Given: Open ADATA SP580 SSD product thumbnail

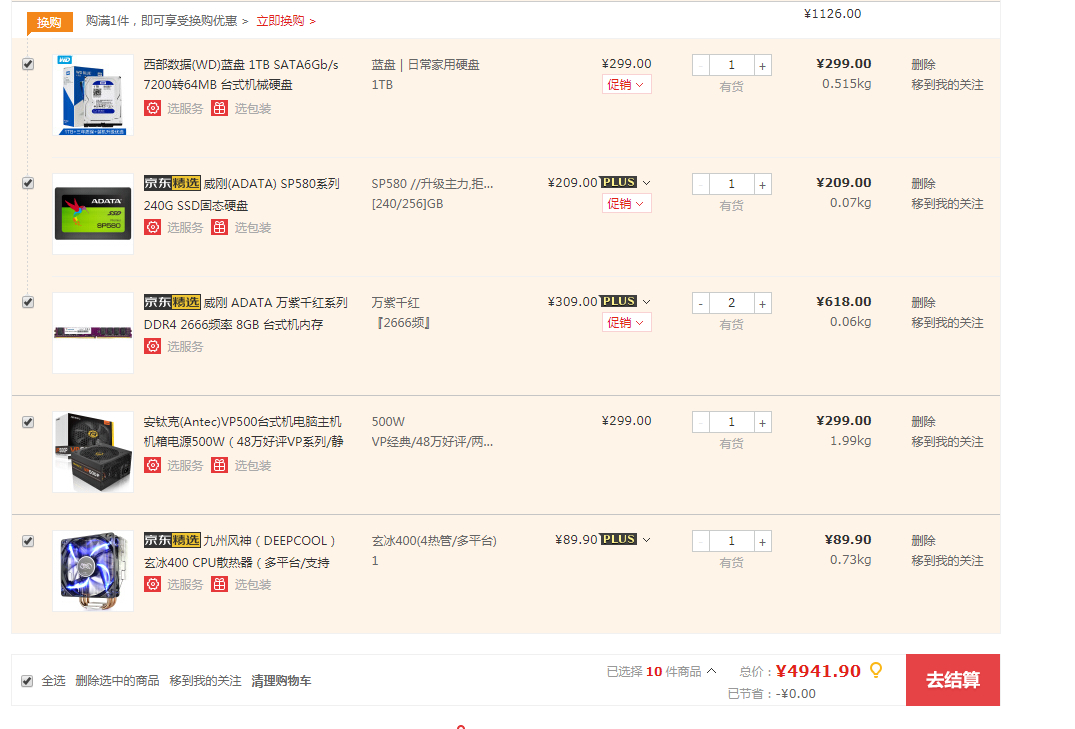Looking at the screenshot, I should [93, 214].
